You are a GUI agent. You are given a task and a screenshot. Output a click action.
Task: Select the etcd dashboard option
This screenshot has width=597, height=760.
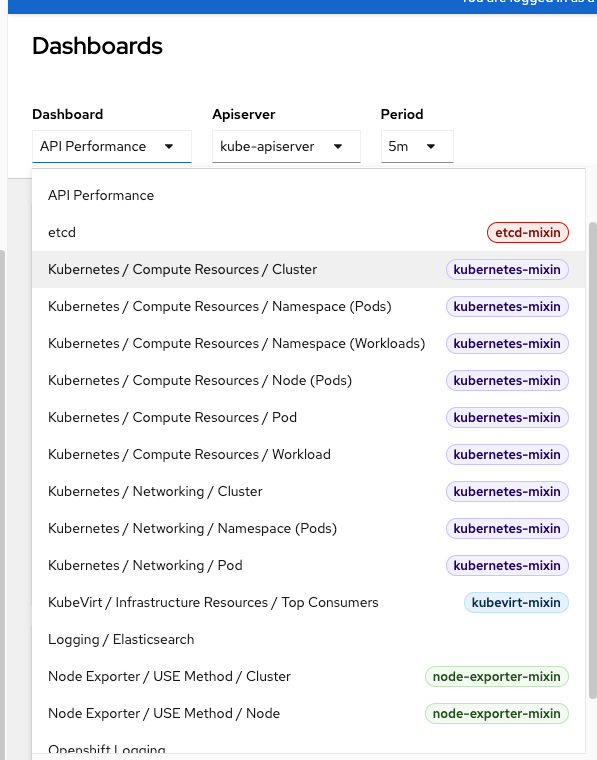click(x=308, y=233)
